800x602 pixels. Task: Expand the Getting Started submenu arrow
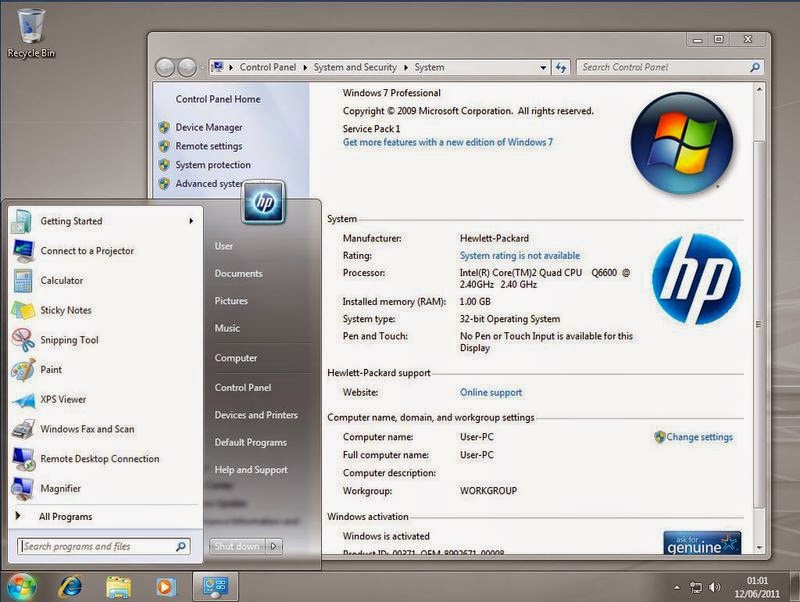190,221
